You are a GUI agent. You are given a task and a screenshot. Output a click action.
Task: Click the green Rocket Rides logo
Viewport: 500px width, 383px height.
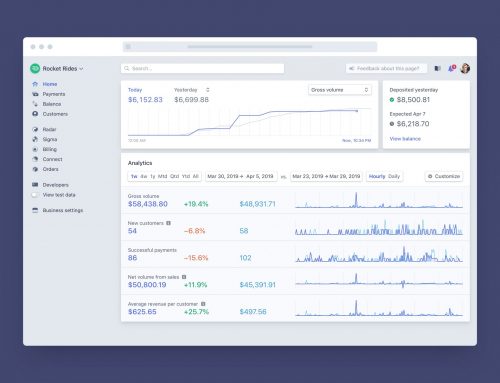35,68
